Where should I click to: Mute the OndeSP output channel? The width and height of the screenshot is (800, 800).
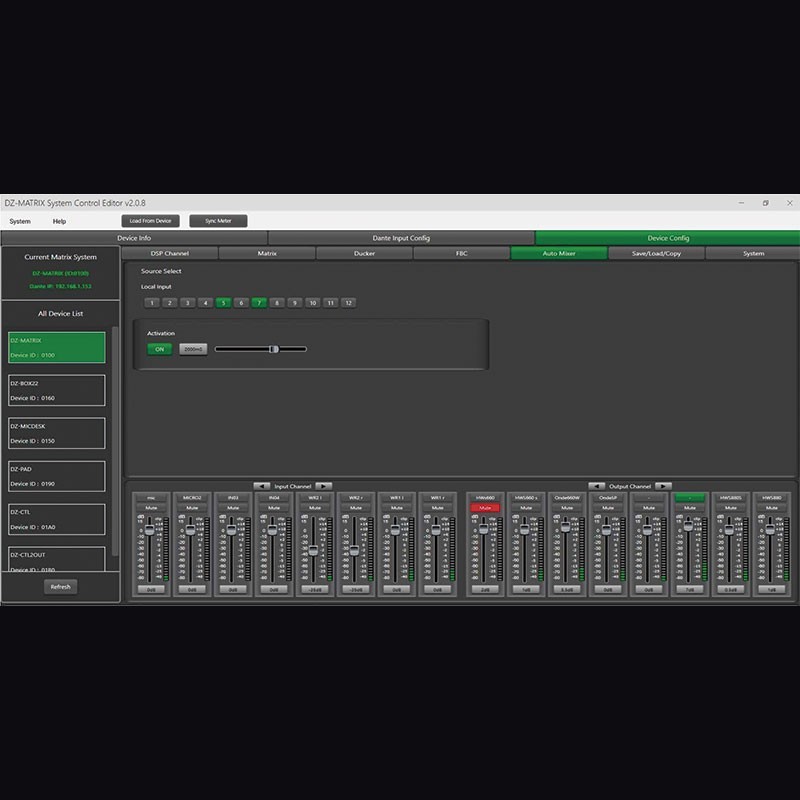click(608, 508)
